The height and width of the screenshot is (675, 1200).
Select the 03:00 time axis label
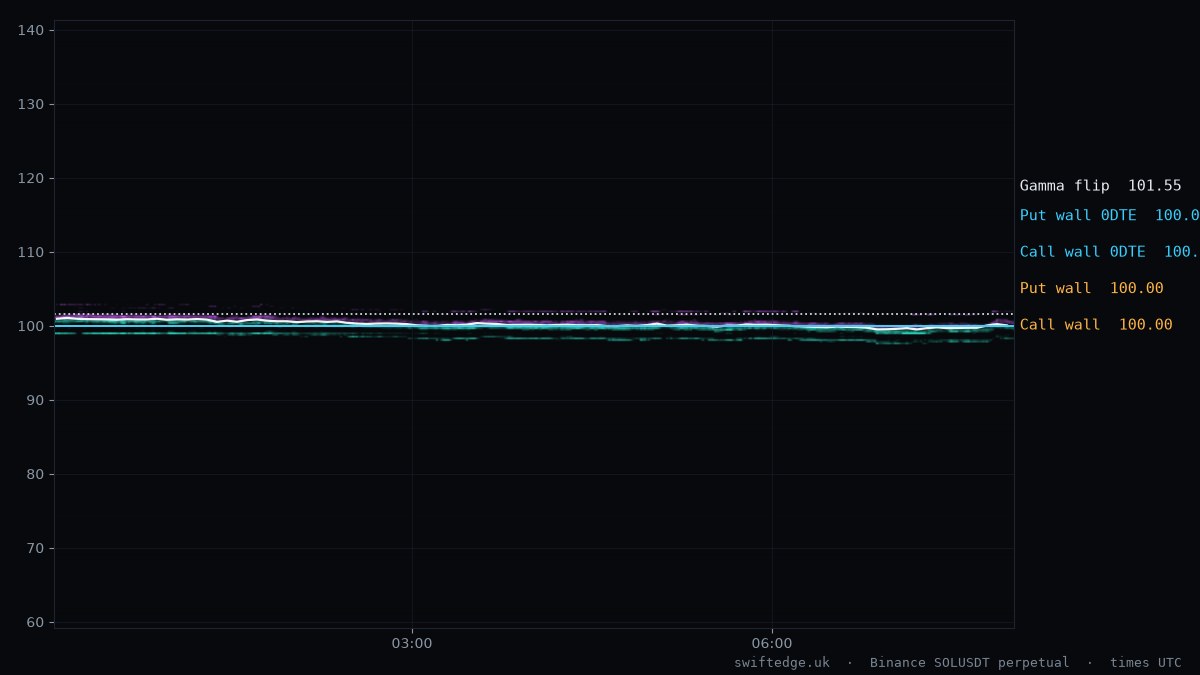(412, 644)
